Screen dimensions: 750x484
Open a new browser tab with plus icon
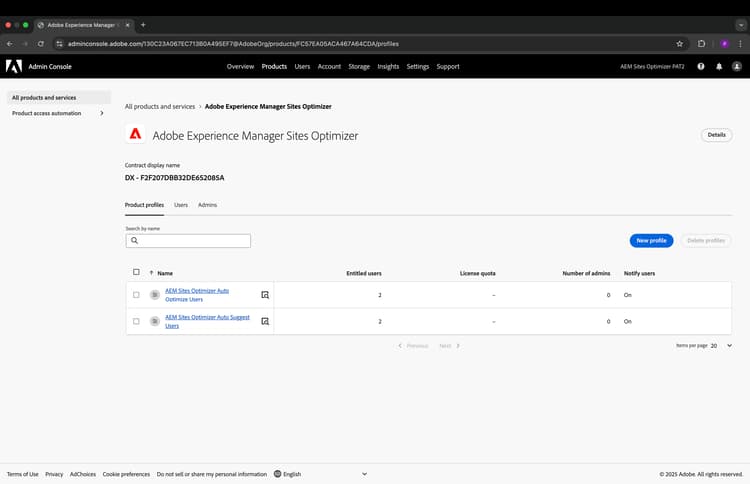(x=143, y=25)
